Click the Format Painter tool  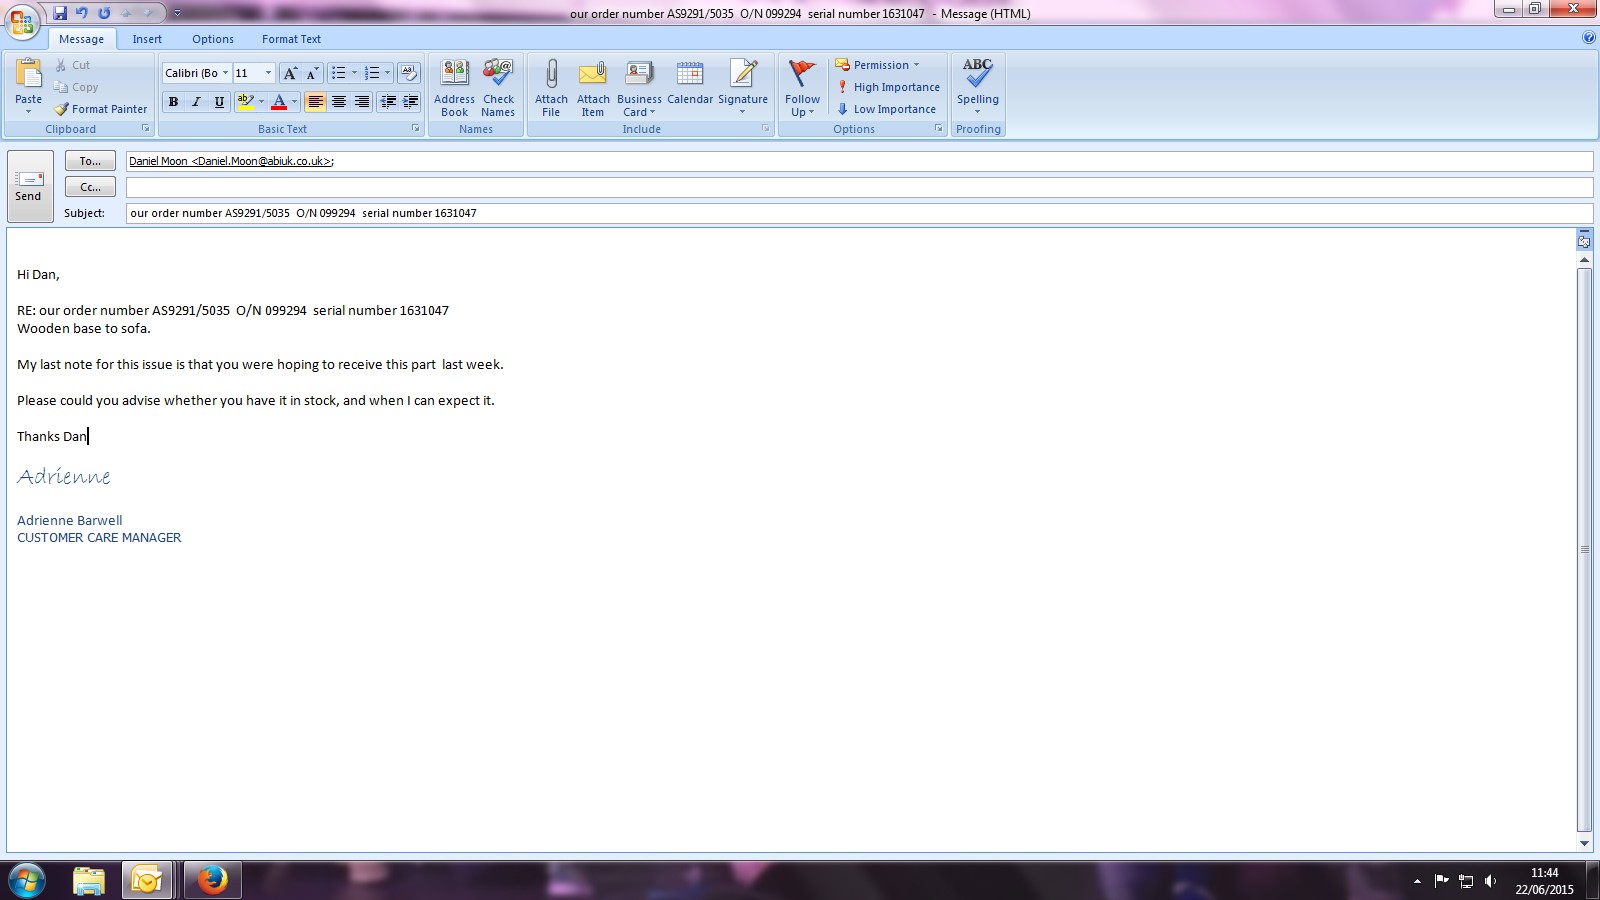[101, 109]
